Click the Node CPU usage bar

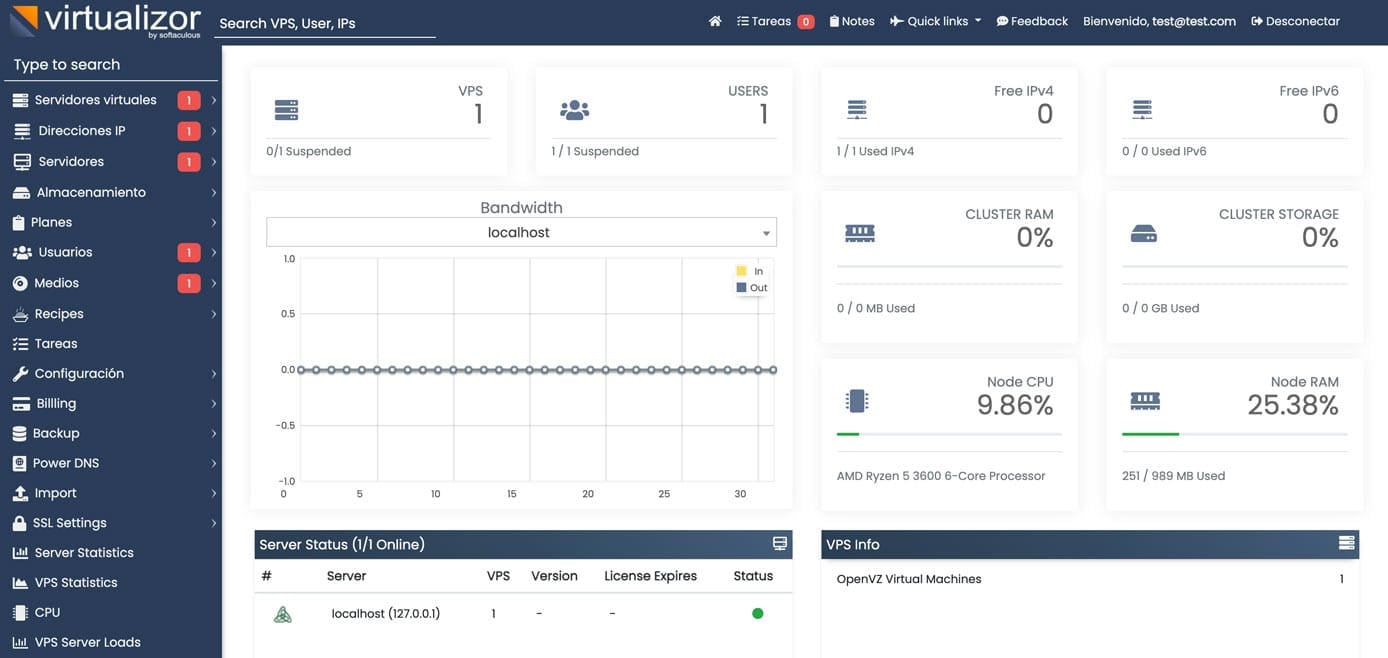[948, 435]
